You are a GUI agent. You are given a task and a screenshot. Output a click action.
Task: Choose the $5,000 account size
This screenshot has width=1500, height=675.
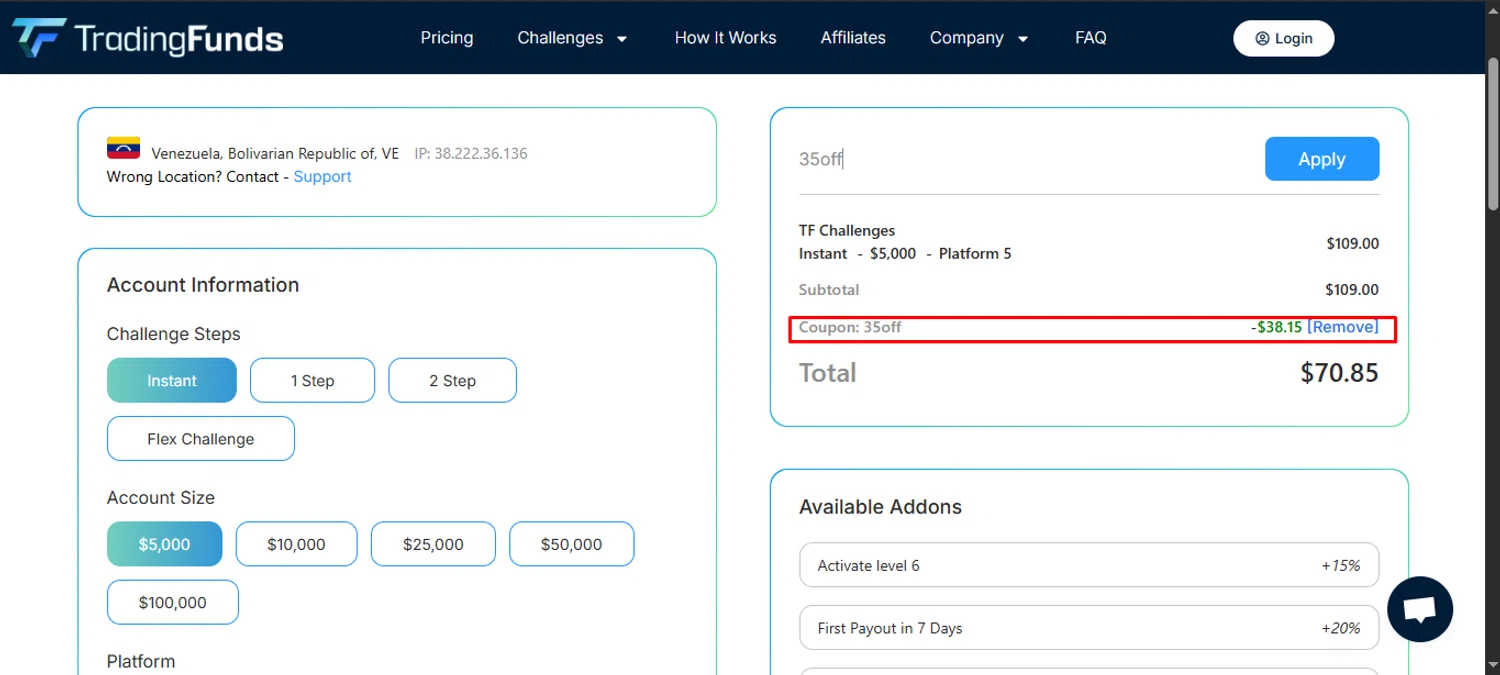[165, 544]
